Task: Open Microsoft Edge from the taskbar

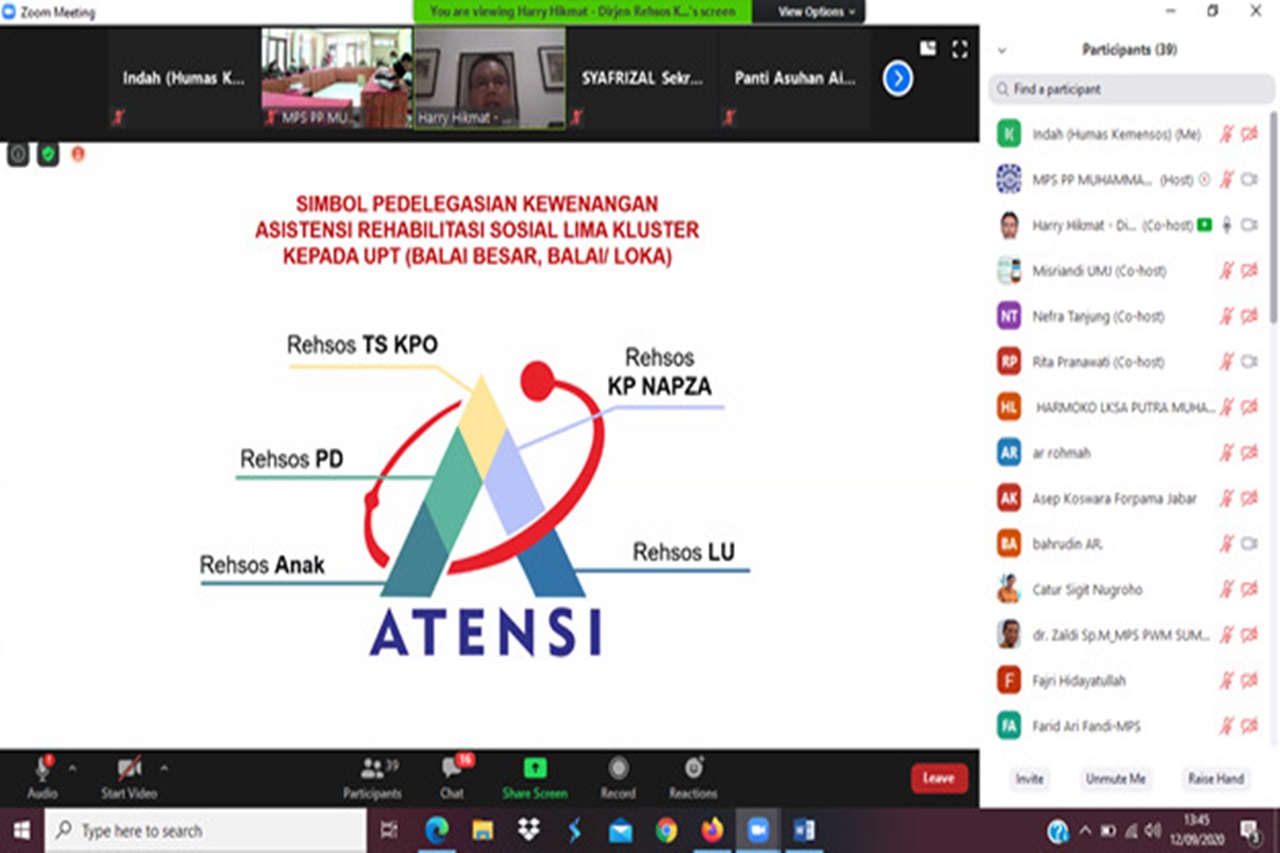Action: pos(437,831)
